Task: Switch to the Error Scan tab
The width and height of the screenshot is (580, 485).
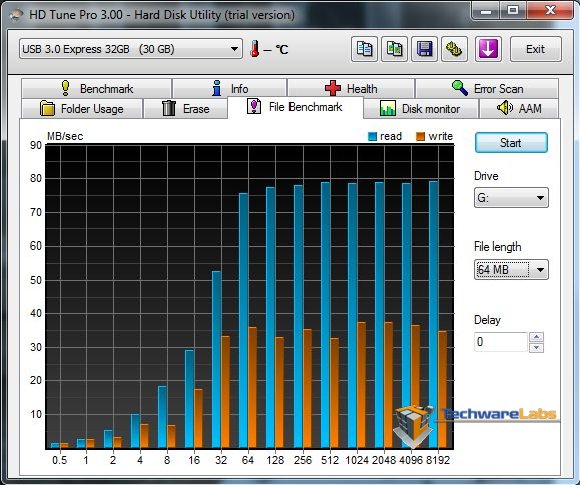Action: (x=487, y=88)
